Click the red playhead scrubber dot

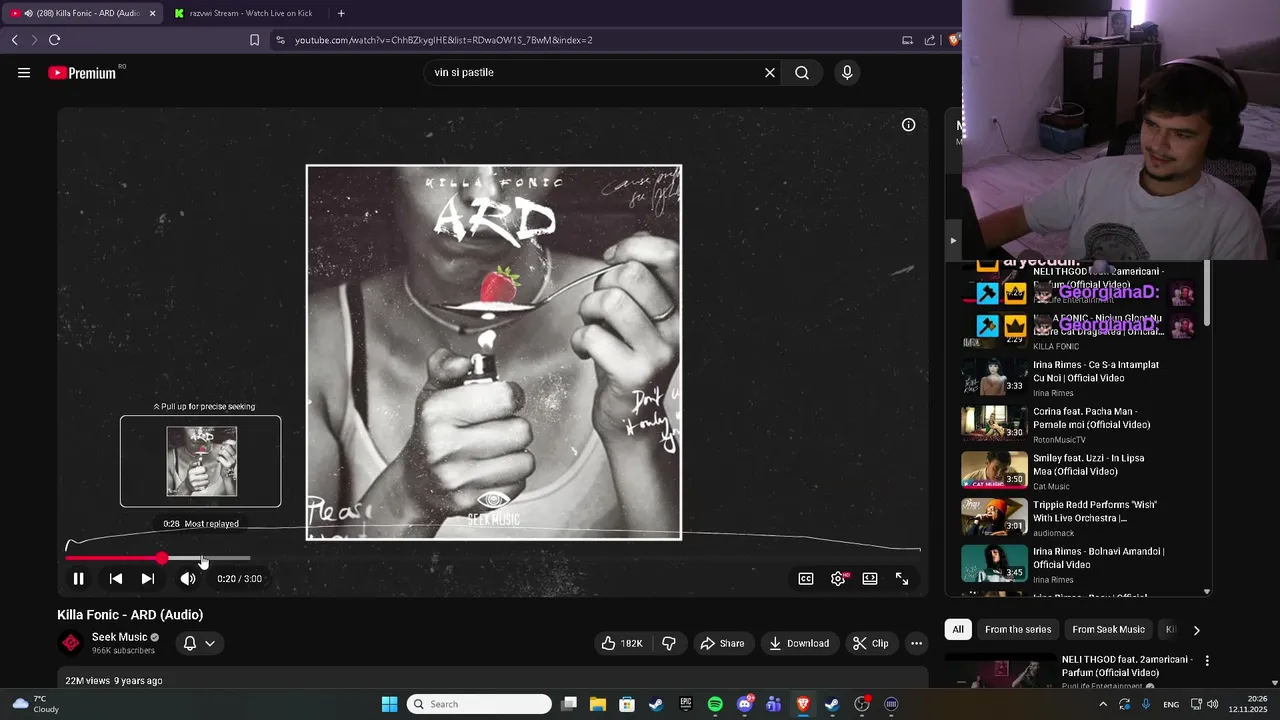click(x=162, y=558)
